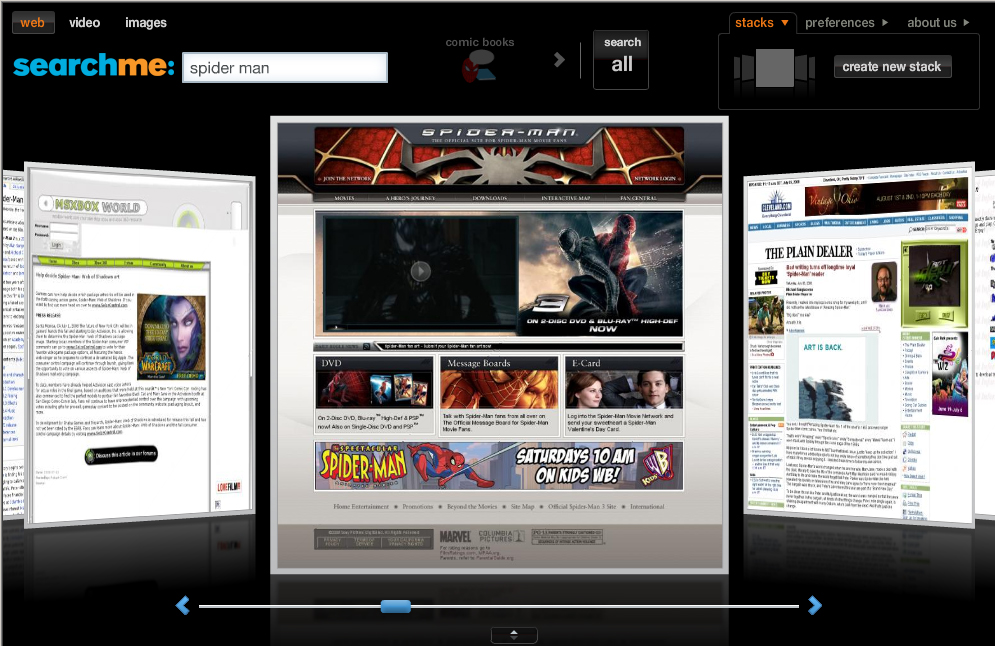
Task: Click the Home Entertainment footer link
Action: (361, 506)
